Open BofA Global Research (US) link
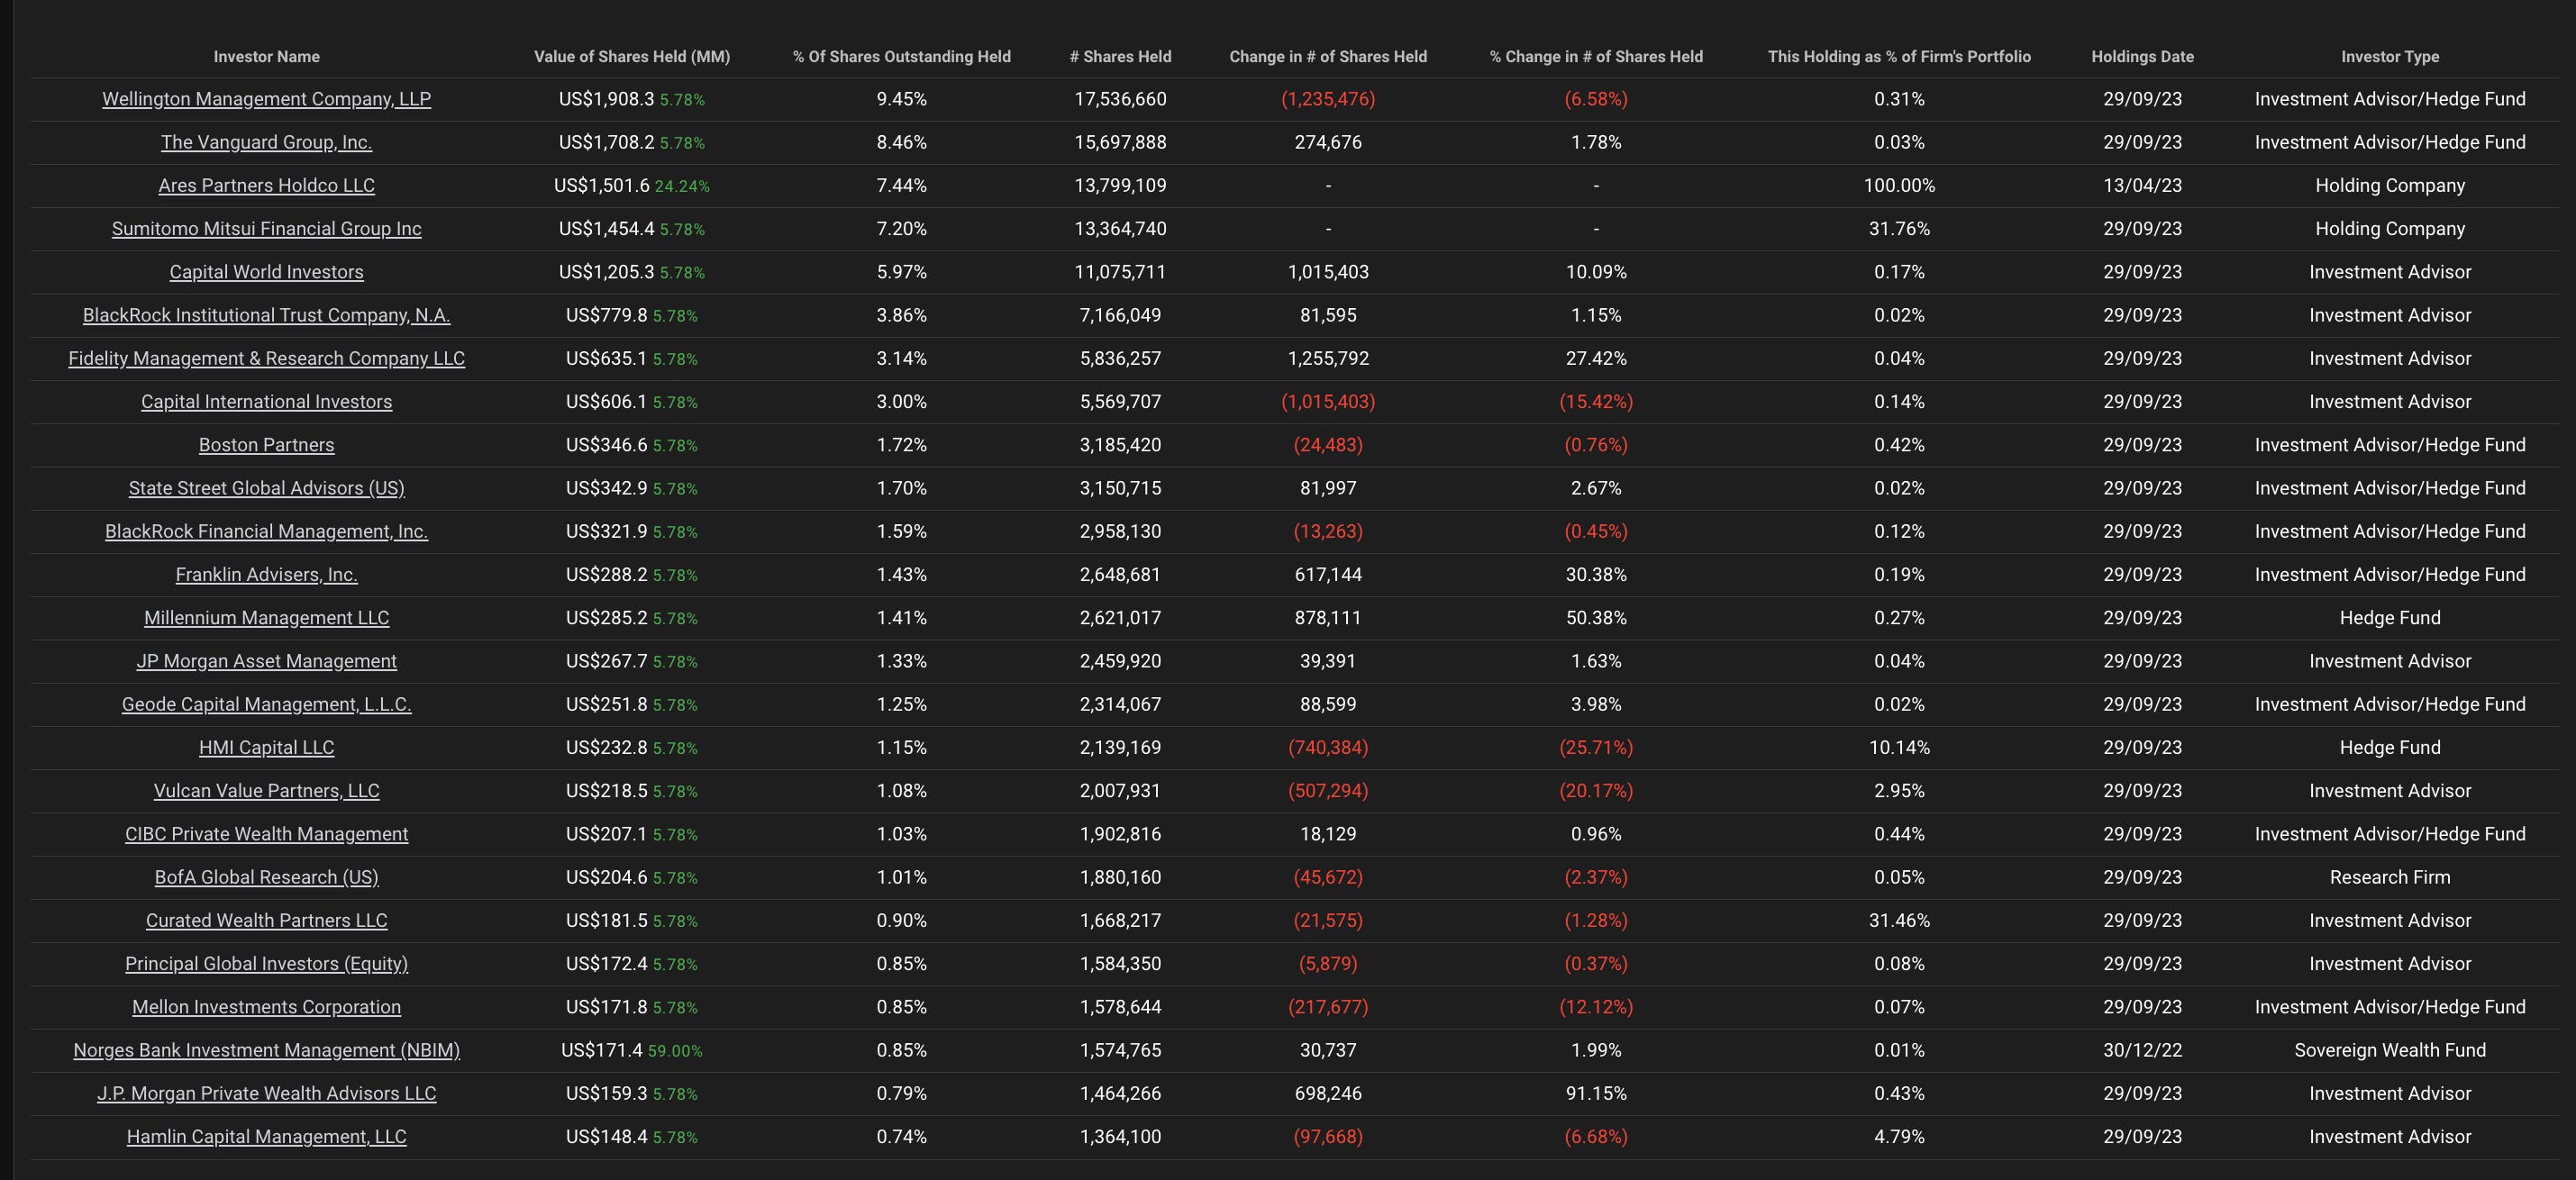This screenshot has width=2576, height=1180. (266, 877)
